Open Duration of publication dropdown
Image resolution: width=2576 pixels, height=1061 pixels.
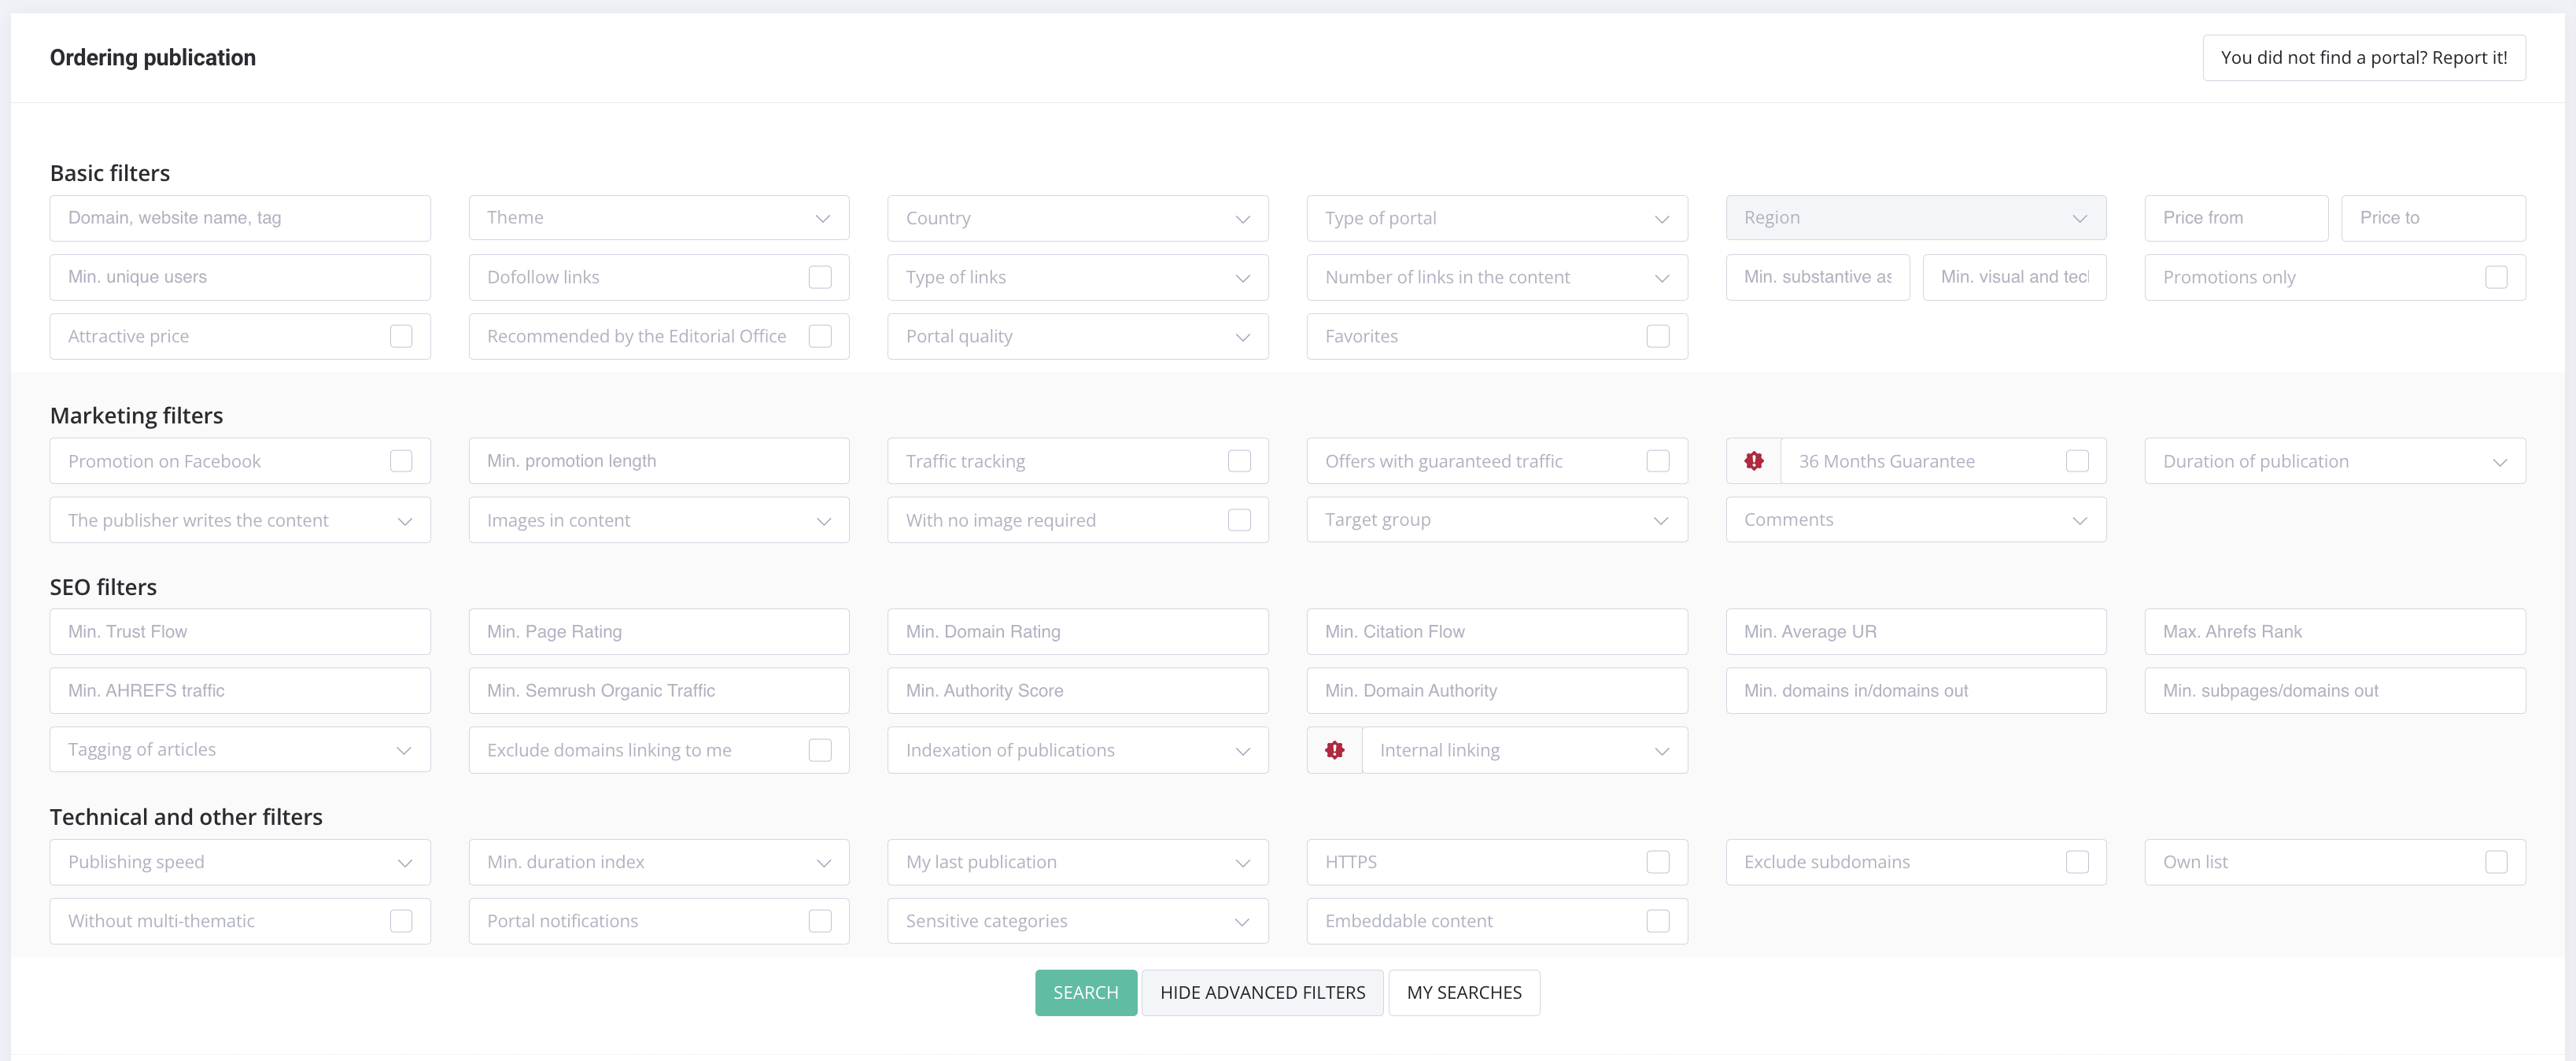click(x=2334, y=461)
